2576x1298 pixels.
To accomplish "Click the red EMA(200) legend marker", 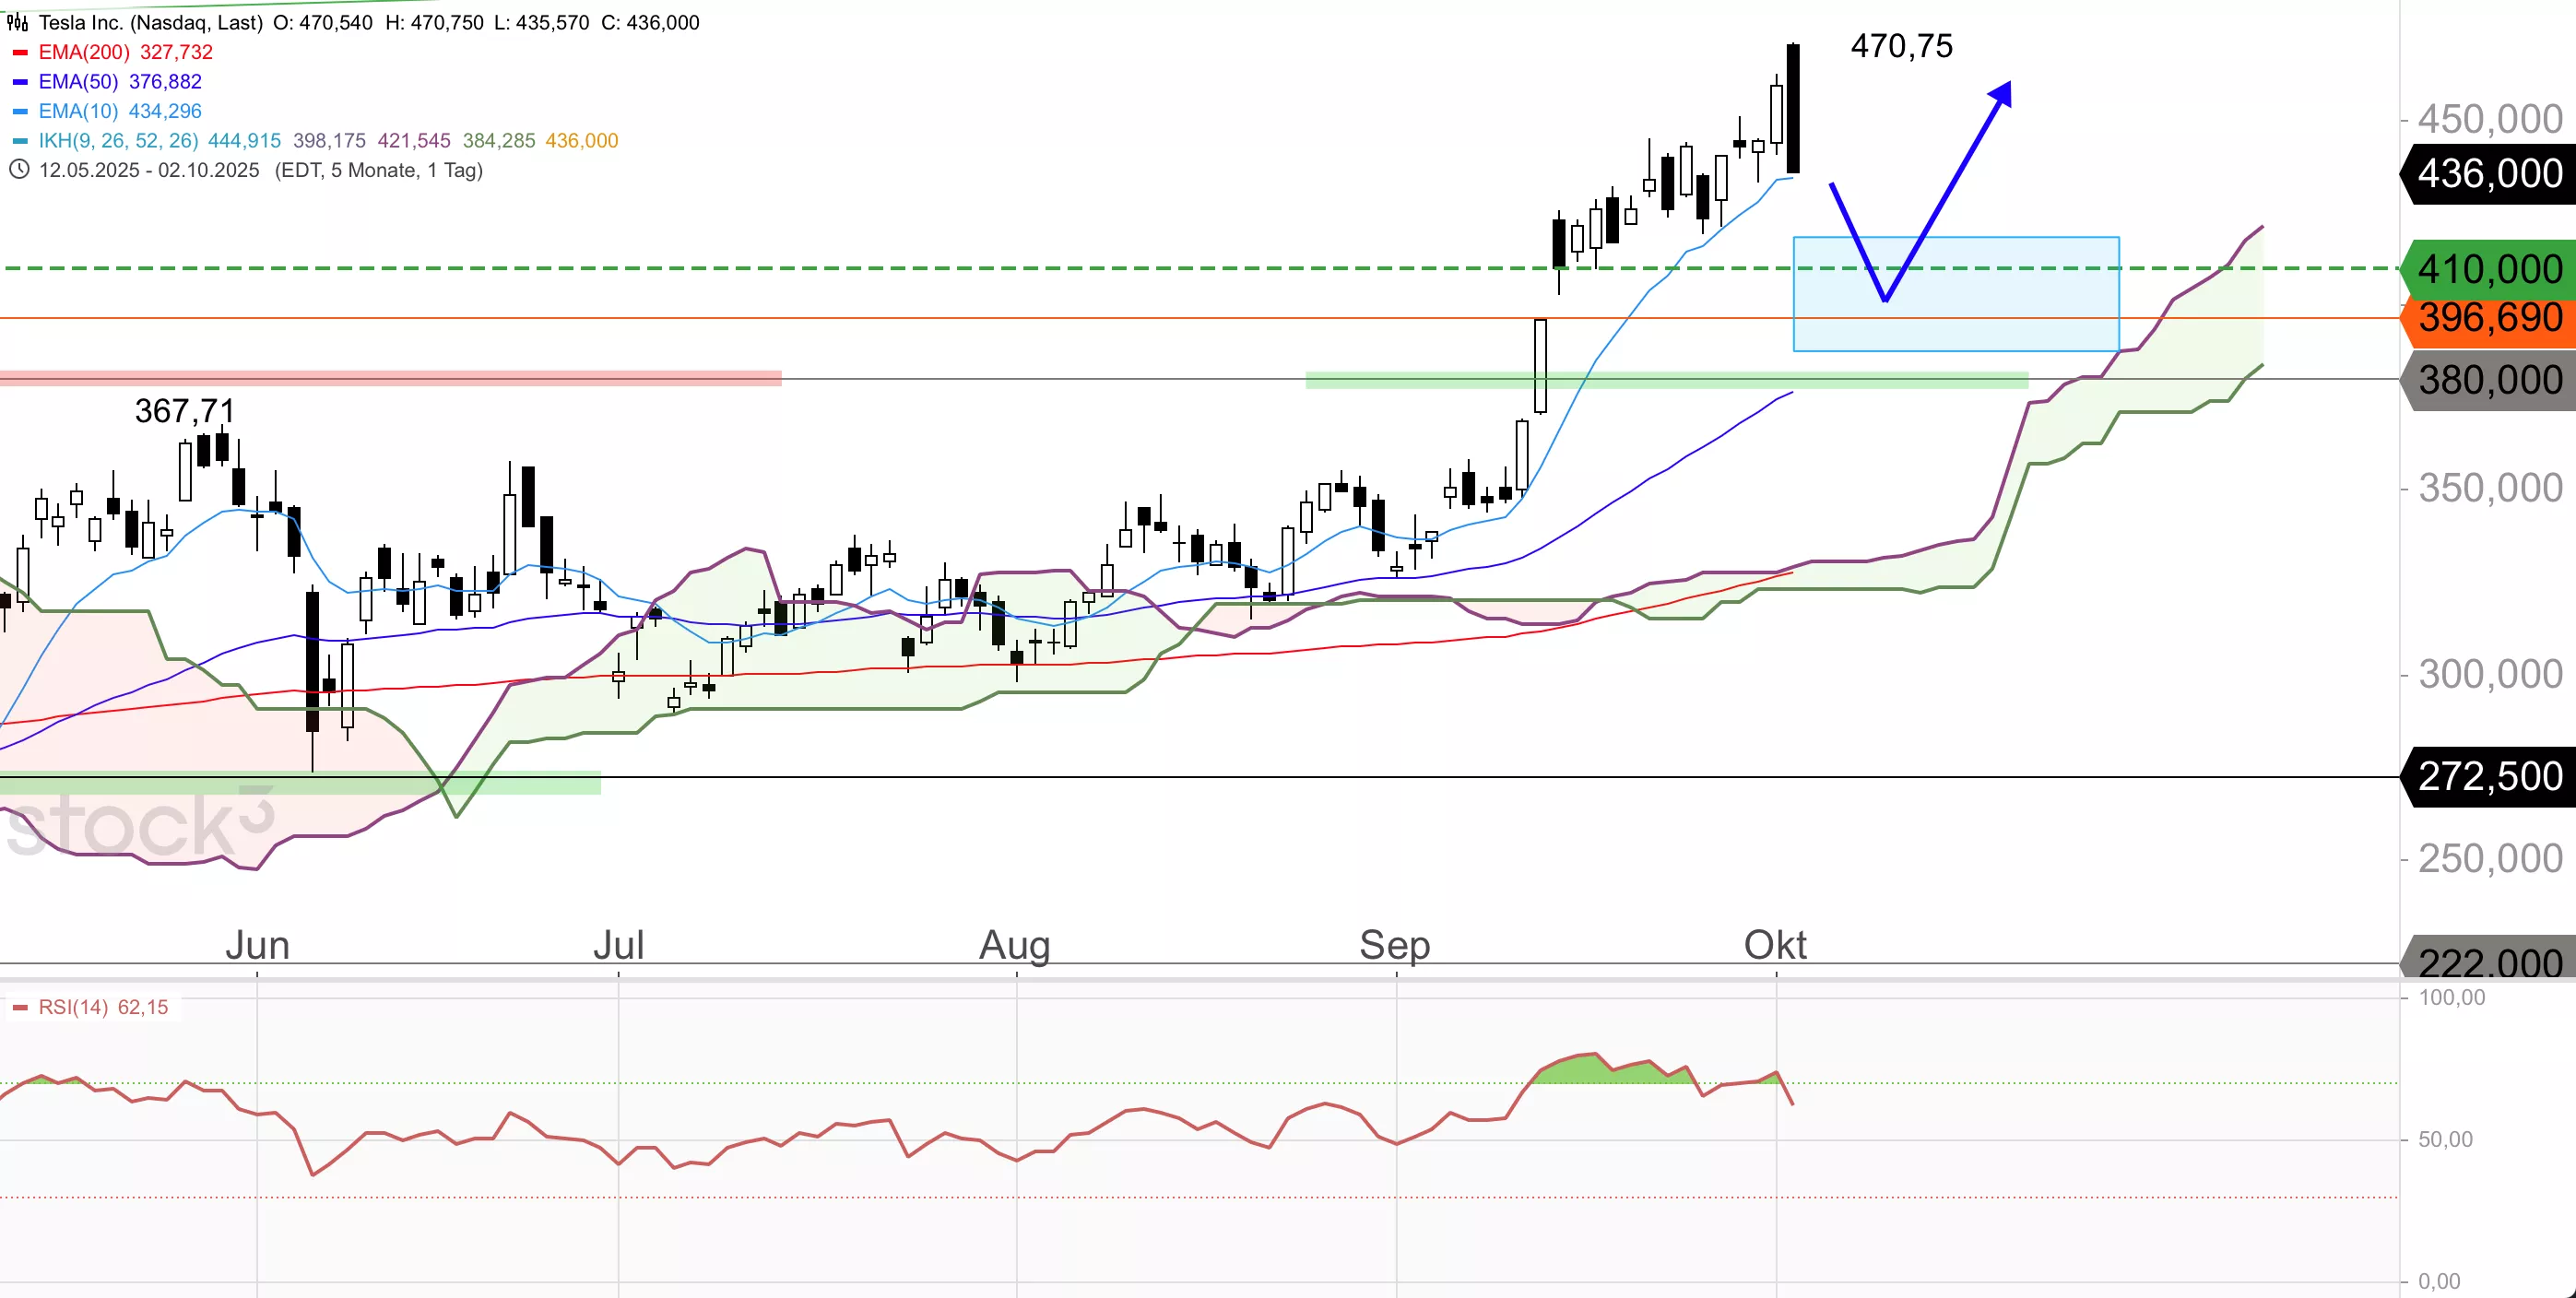I will coord(20,52).
